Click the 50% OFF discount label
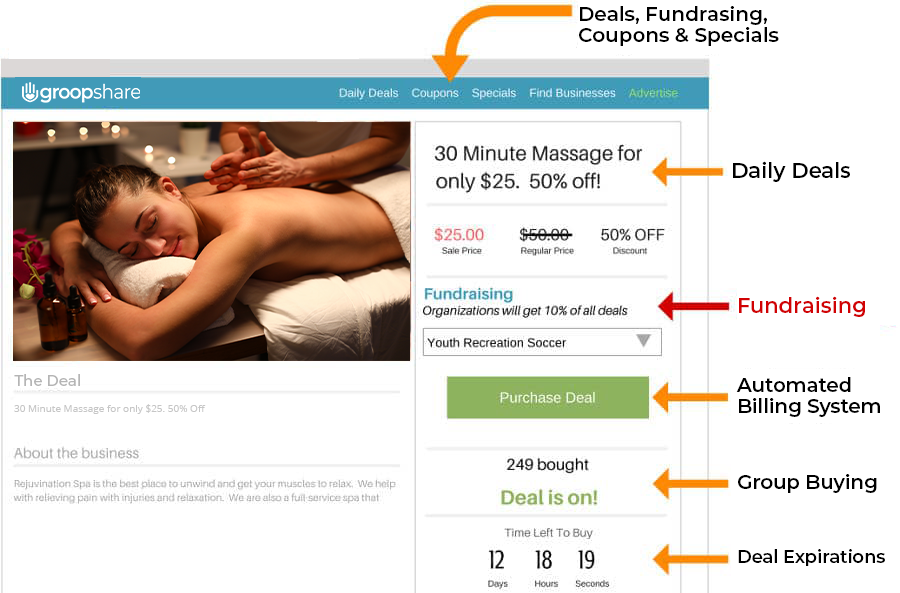The image size is (900, 593). tap(632, 235)
